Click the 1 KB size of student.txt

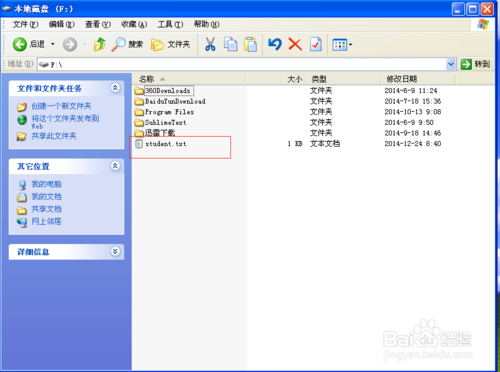(x=295, y=144)
